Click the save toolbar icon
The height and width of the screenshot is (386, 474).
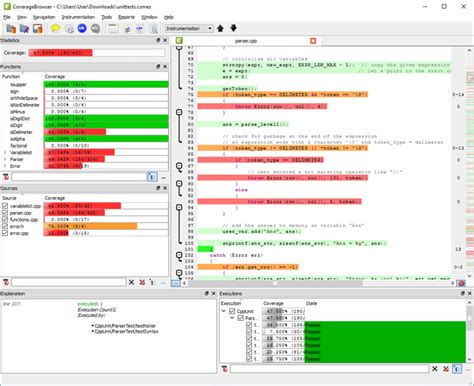37,29
